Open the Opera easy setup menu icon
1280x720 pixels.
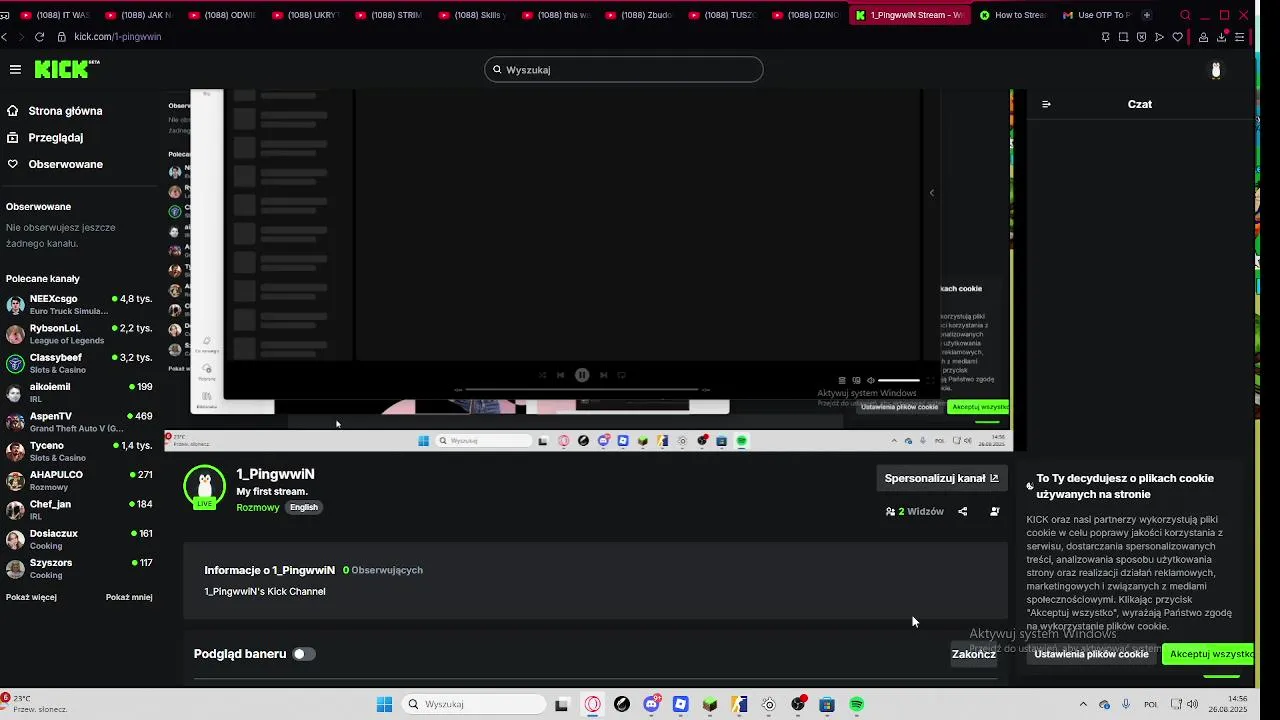1240,37
